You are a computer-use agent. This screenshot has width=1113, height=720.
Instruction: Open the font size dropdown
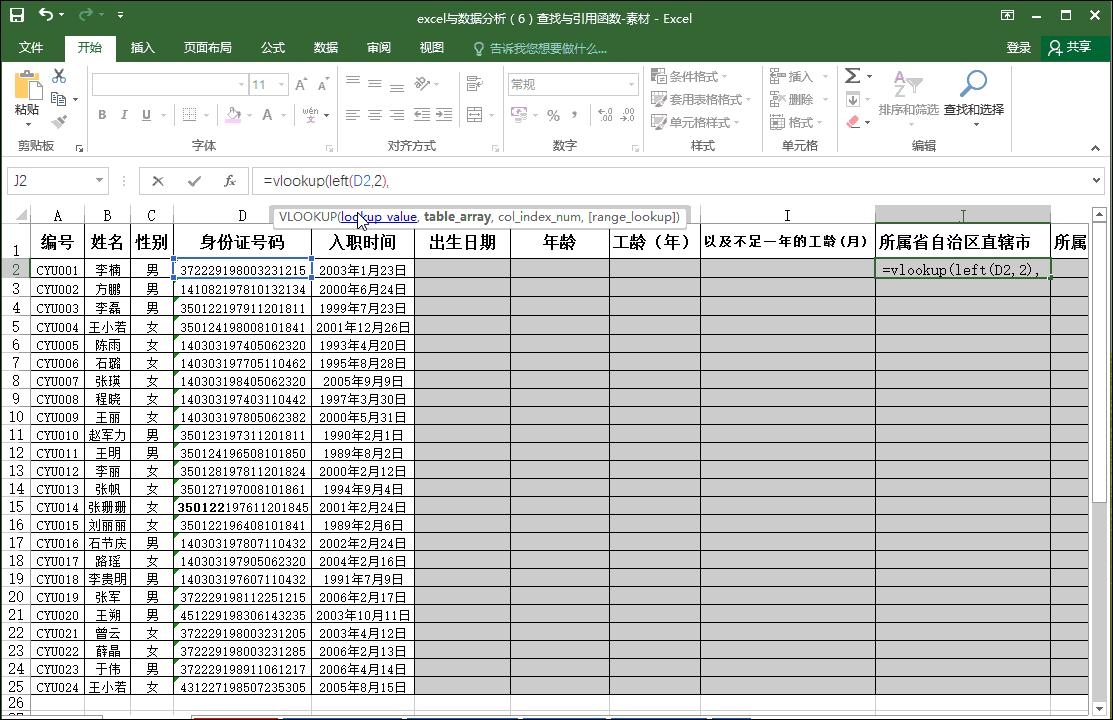tap(282, 84)
